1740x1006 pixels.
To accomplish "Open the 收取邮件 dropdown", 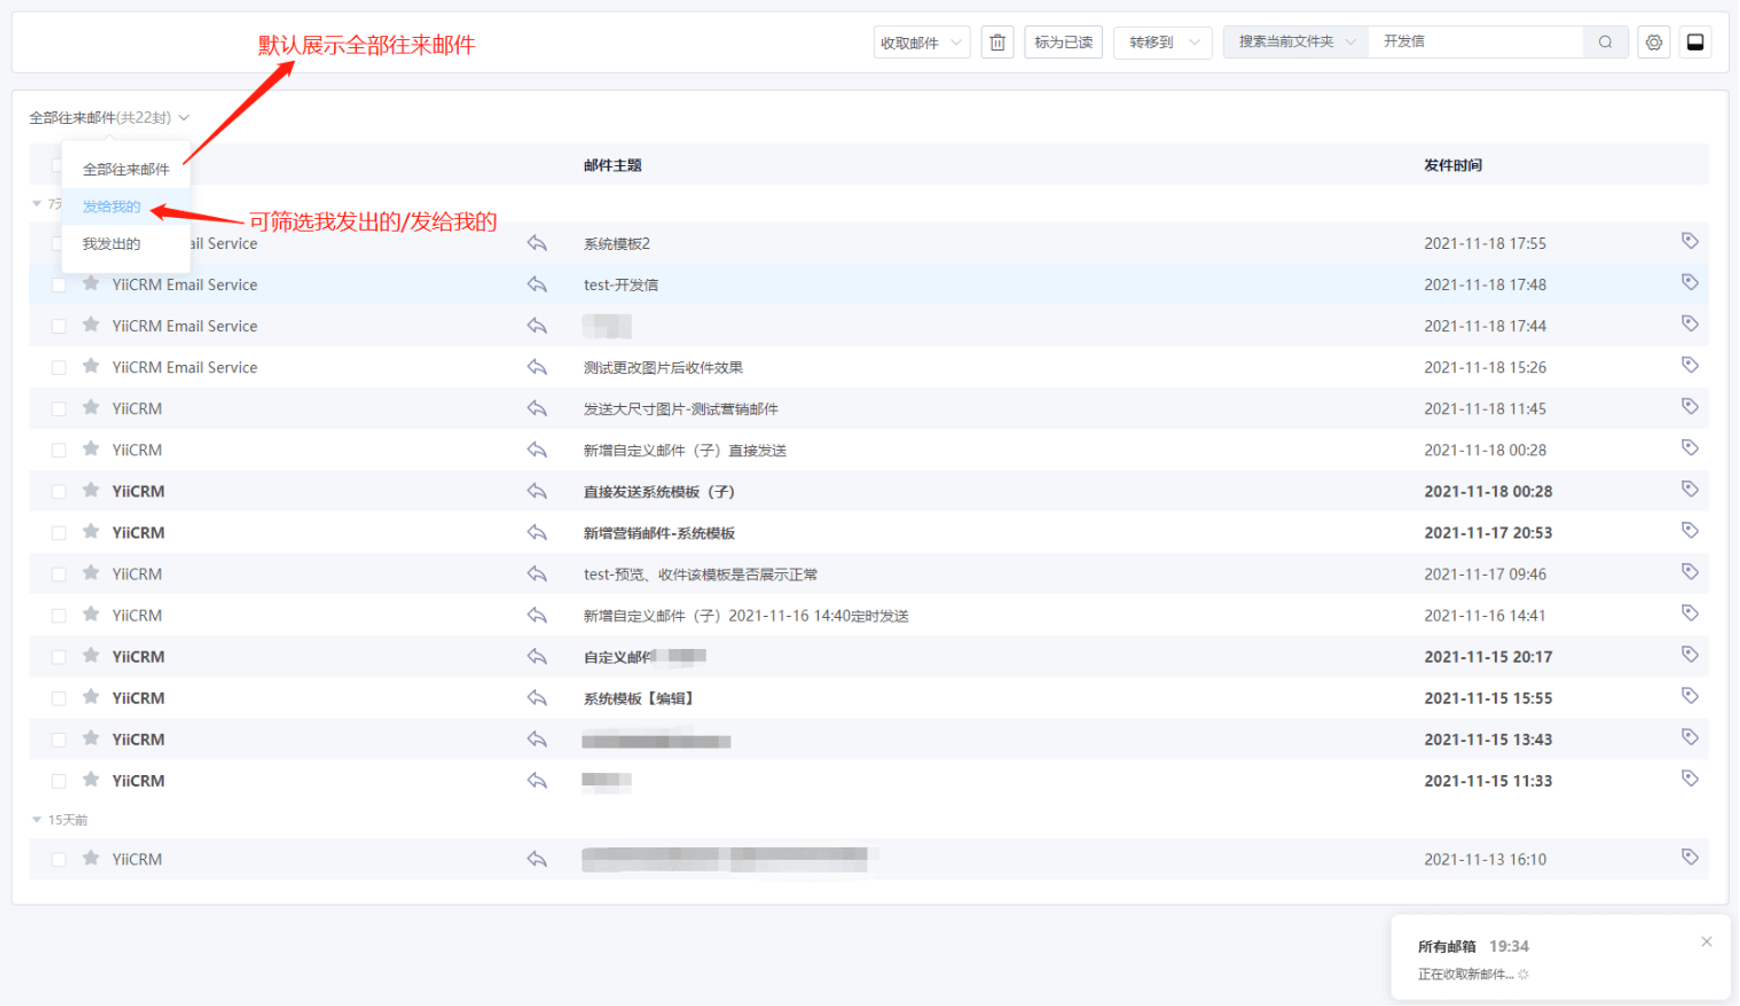I will coord(921,42).
